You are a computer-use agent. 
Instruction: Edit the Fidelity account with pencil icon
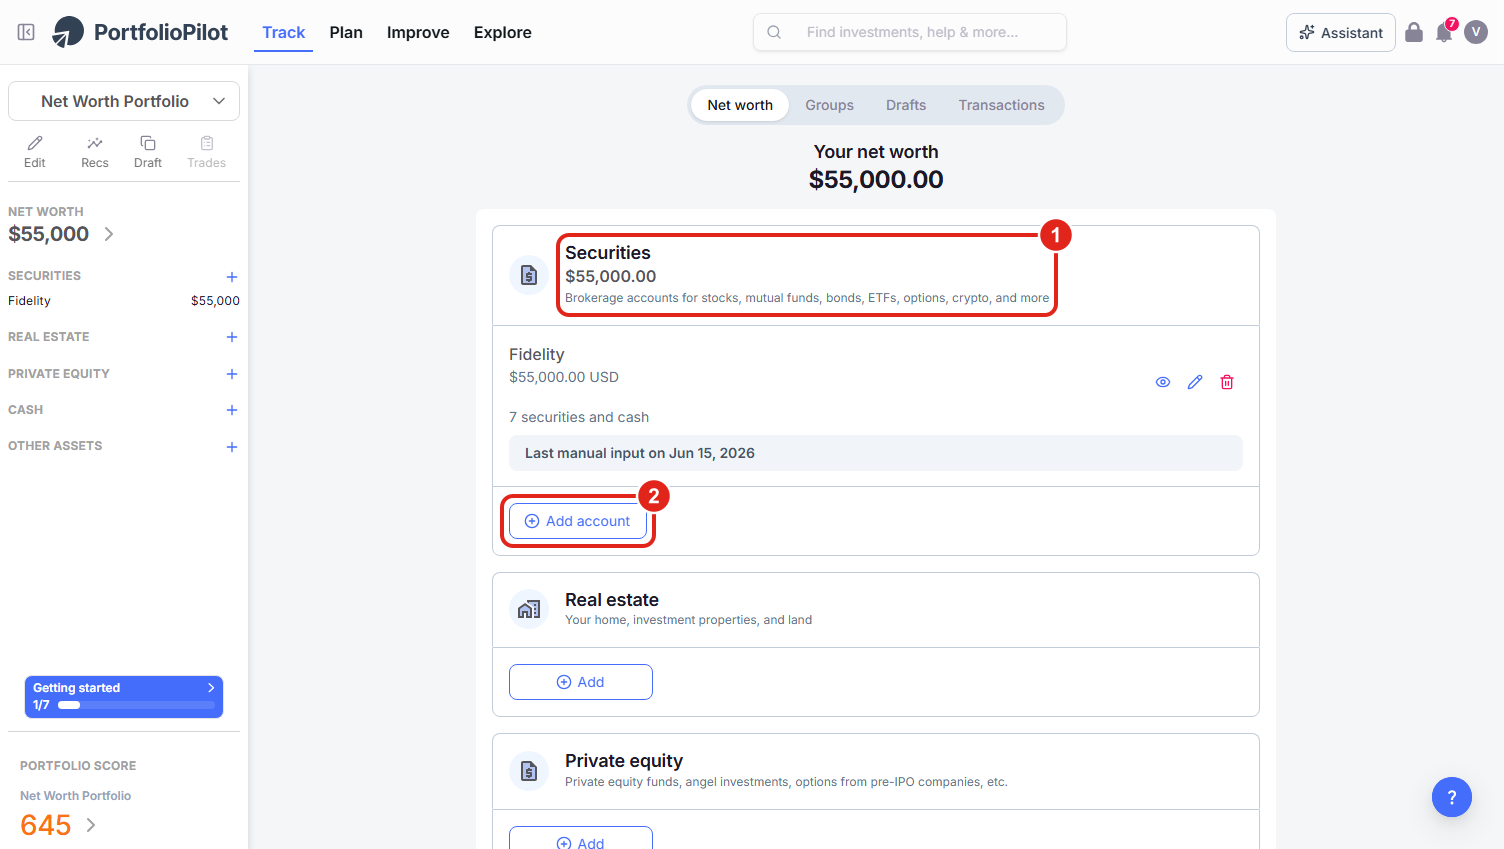[1195, 382]
